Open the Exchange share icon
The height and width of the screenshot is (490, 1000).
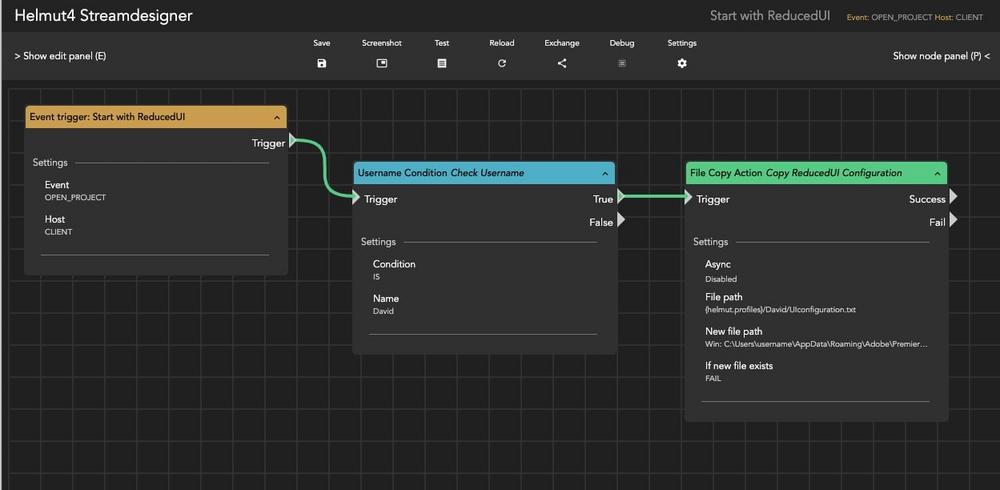562,63
